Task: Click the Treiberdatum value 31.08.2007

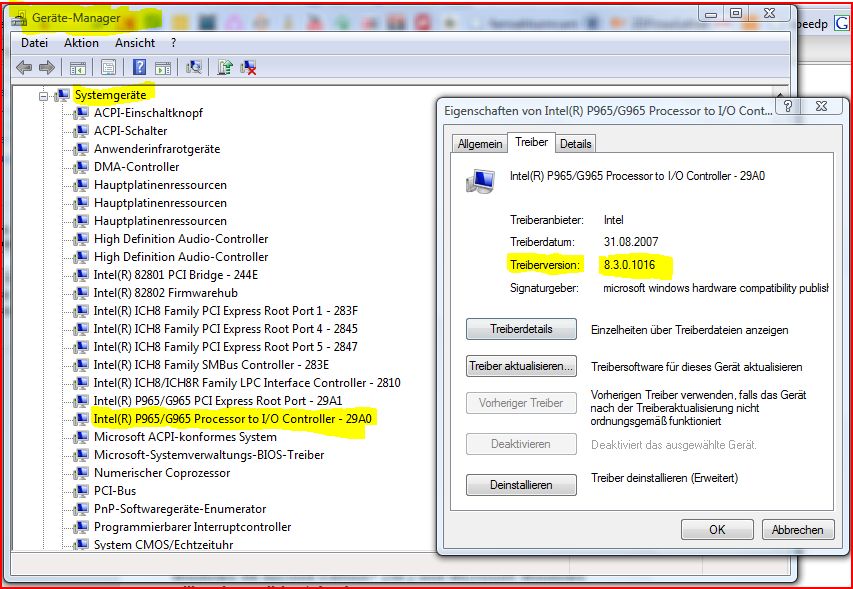Action: point(631,241)
